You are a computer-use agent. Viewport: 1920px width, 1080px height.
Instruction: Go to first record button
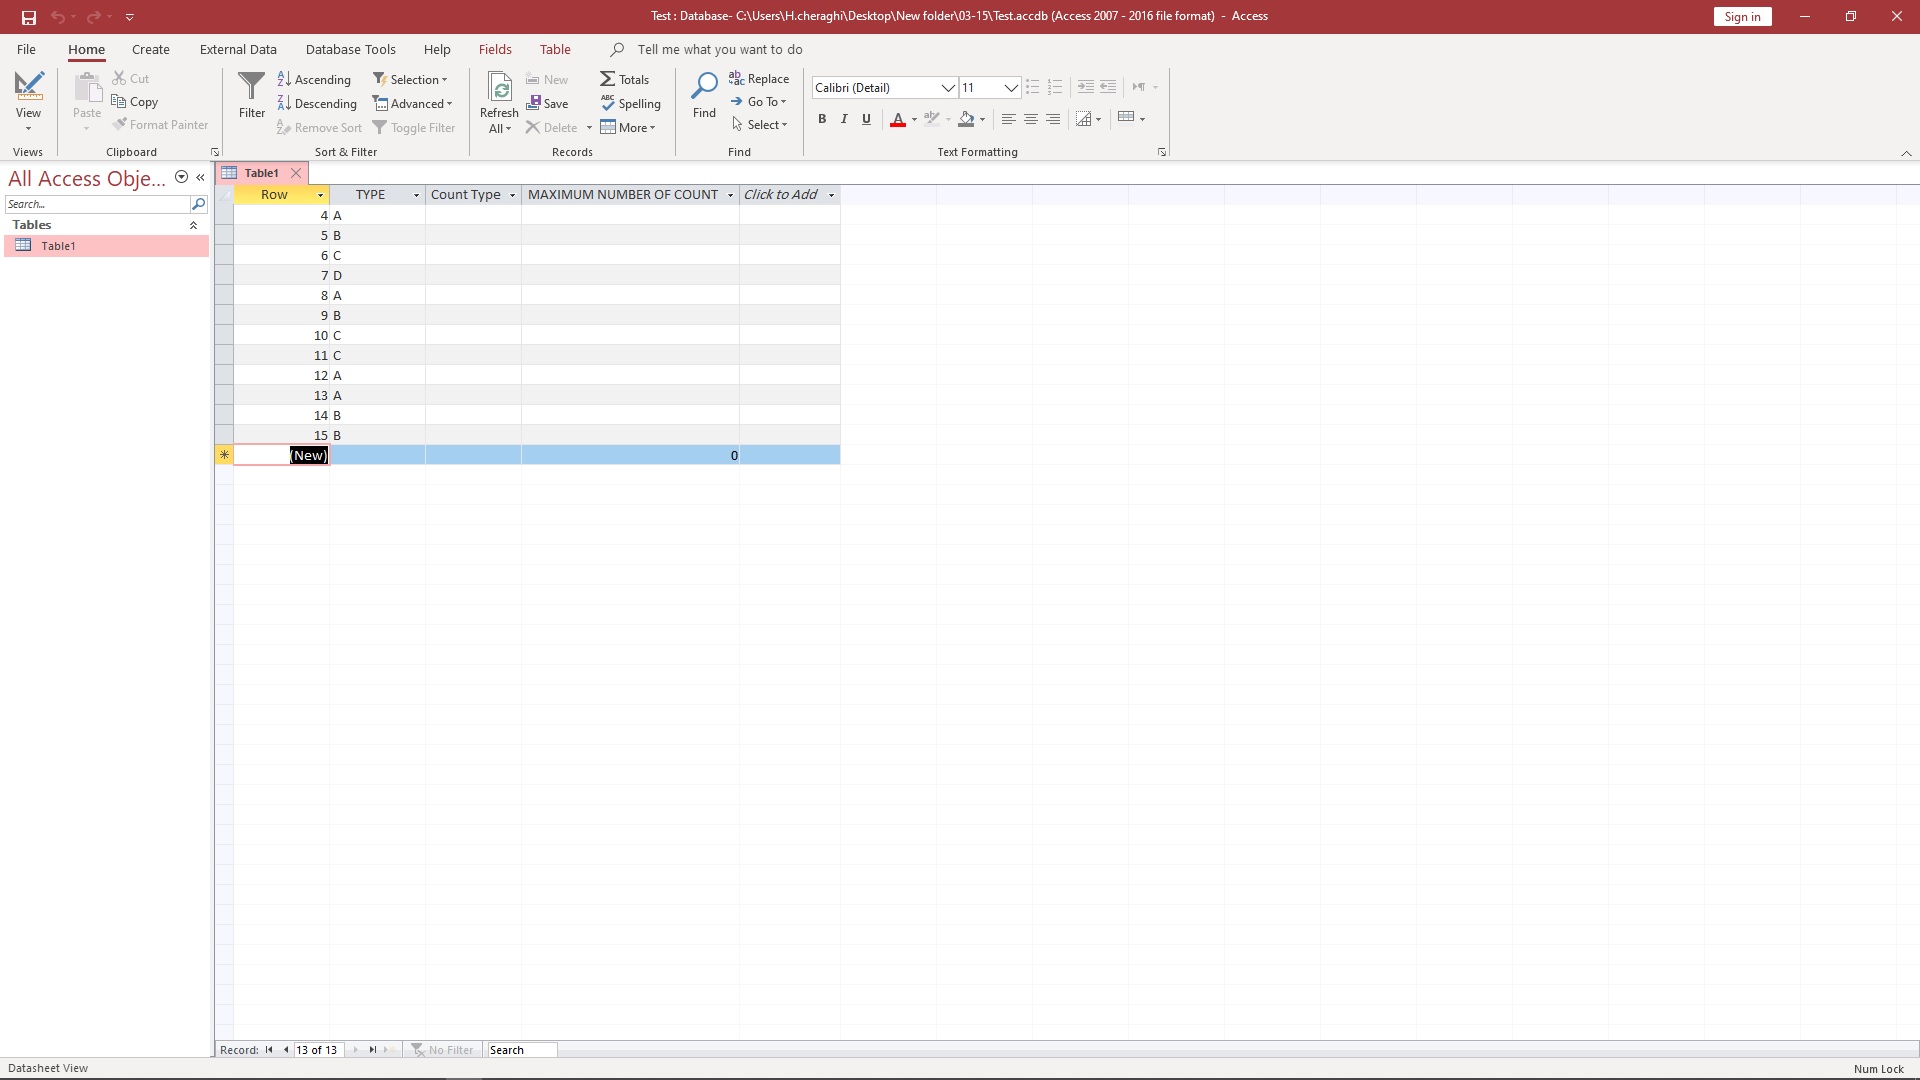click(x=269, y=1050)
